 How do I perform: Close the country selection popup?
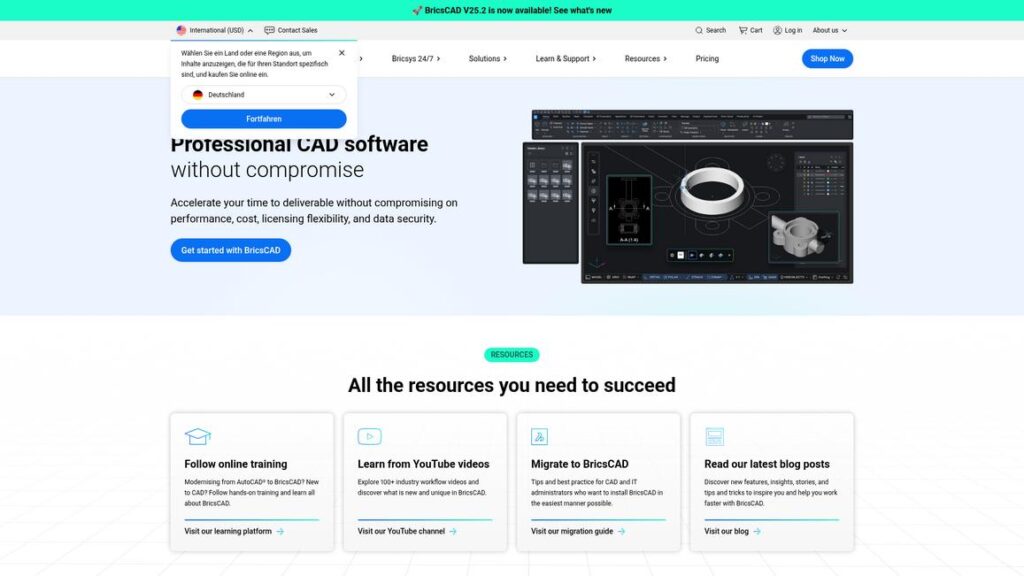point(342,53)
